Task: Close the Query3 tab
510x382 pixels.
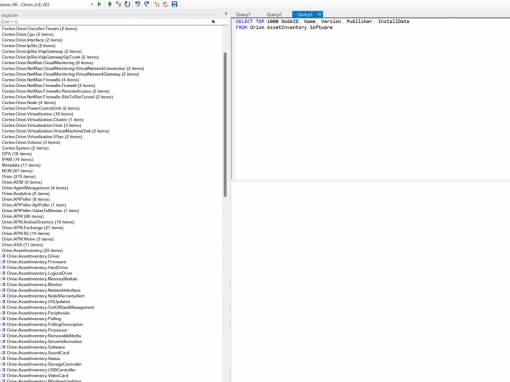Action: tap(319, 14)
